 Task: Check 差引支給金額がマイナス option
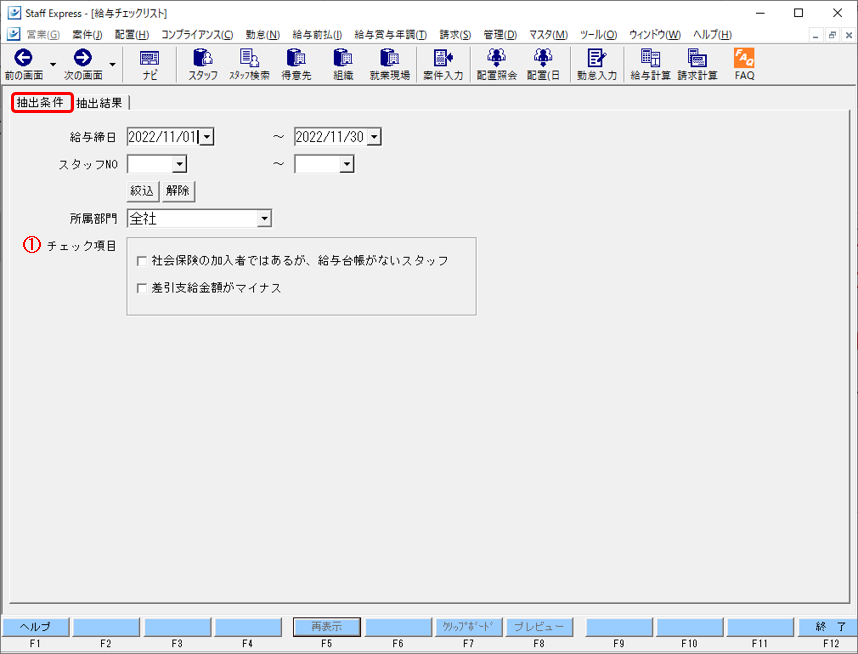[142, 288]
